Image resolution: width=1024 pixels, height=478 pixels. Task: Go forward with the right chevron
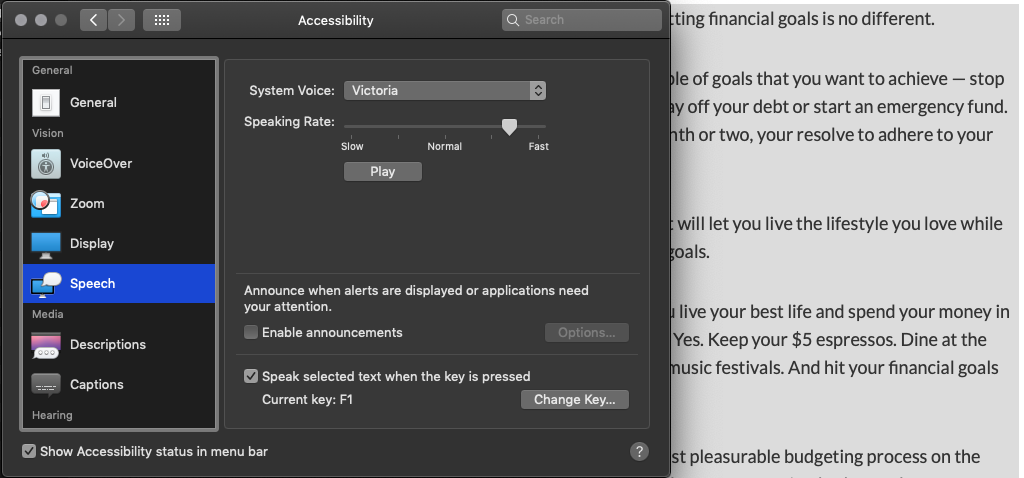tap(121, 20)
